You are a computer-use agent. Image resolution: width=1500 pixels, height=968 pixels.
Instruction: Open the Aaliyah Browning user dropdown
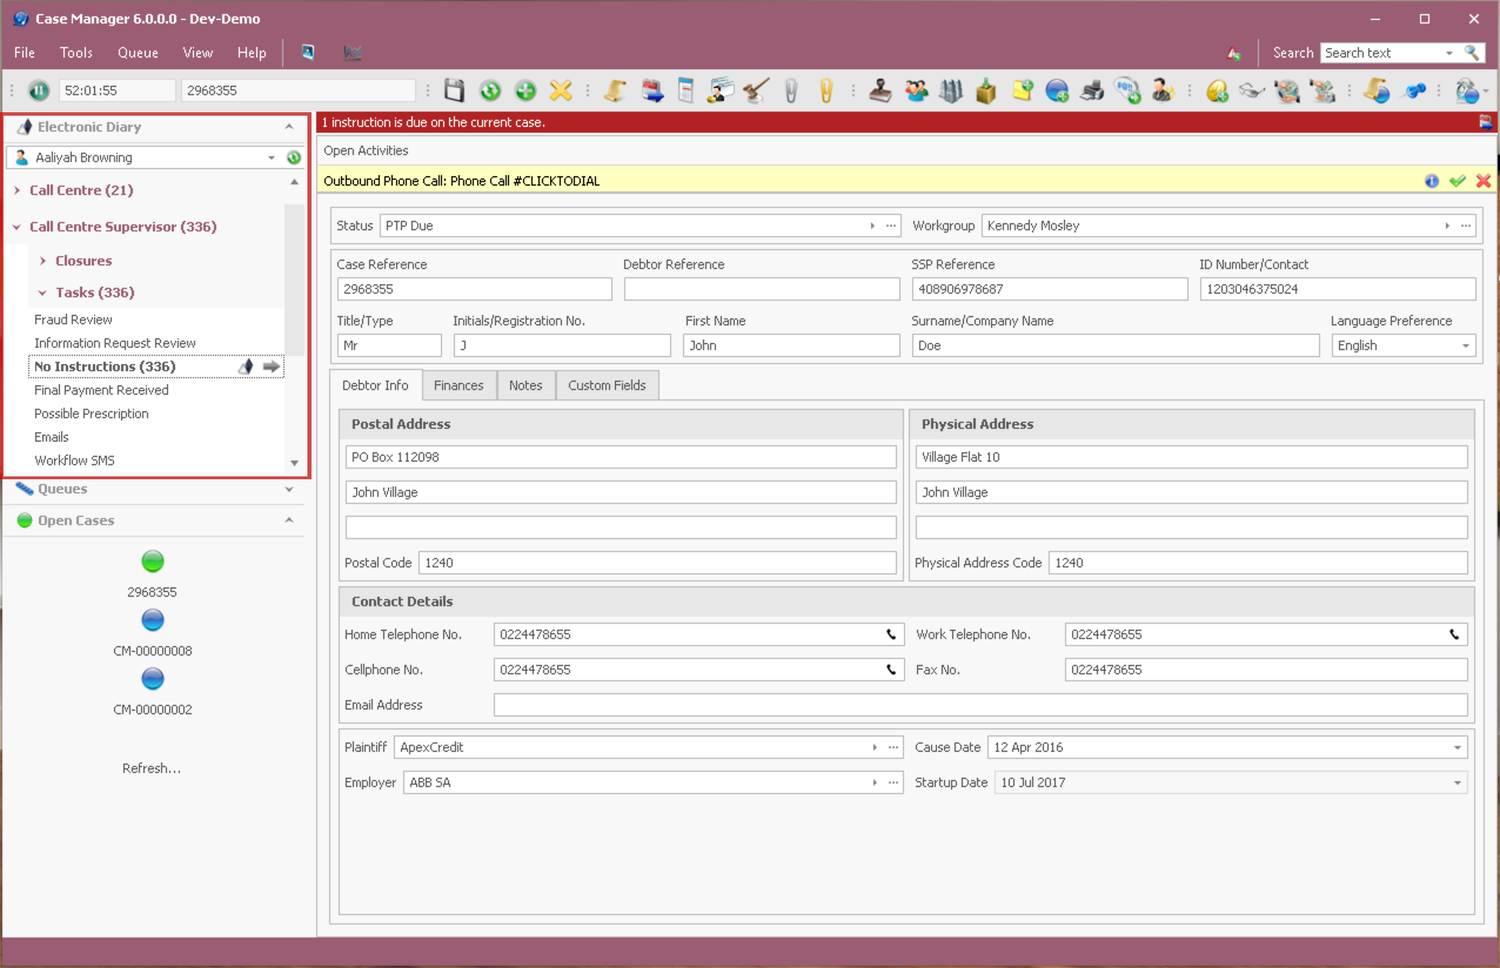[x=271, y=158]
